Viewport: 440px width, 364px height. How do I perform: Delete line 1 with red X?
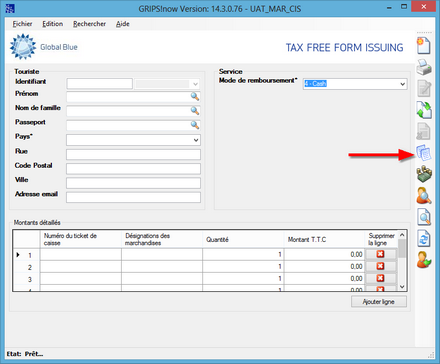point(380,254)
